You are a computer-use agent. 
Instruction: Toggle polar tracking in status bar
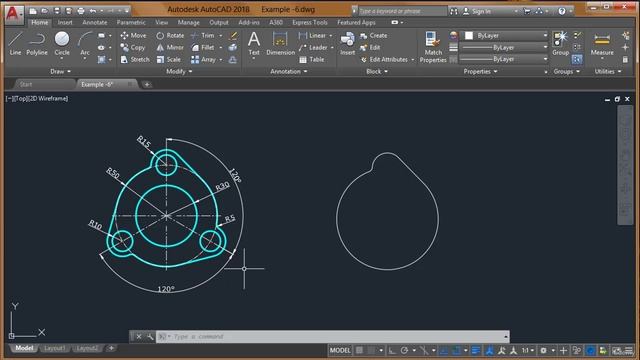click(404, 350)
